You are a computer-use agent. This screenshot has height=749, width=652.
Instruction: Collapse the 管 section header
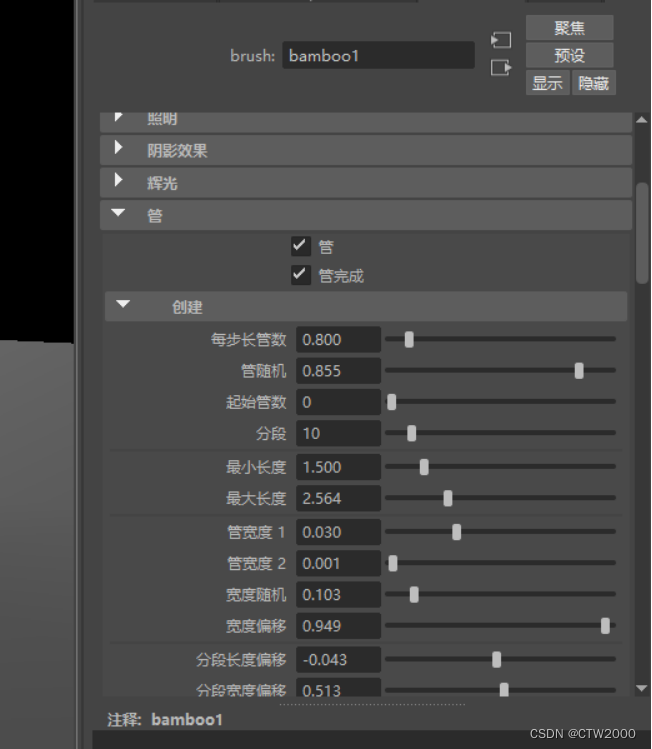[x=366, y=215]
